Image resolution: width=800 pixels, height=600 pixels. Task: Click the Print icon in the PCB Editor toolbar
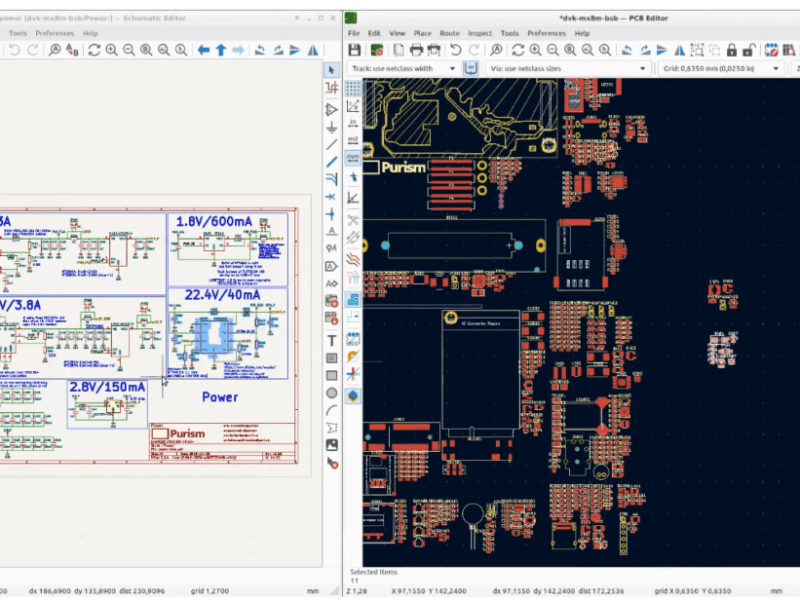418,50
